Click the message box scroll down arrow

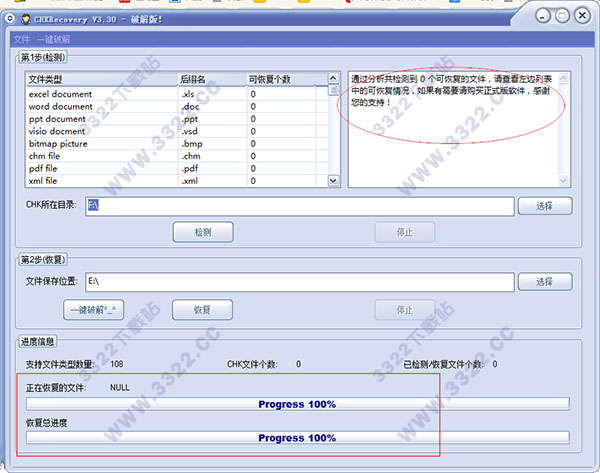click(x=564, y=181)
